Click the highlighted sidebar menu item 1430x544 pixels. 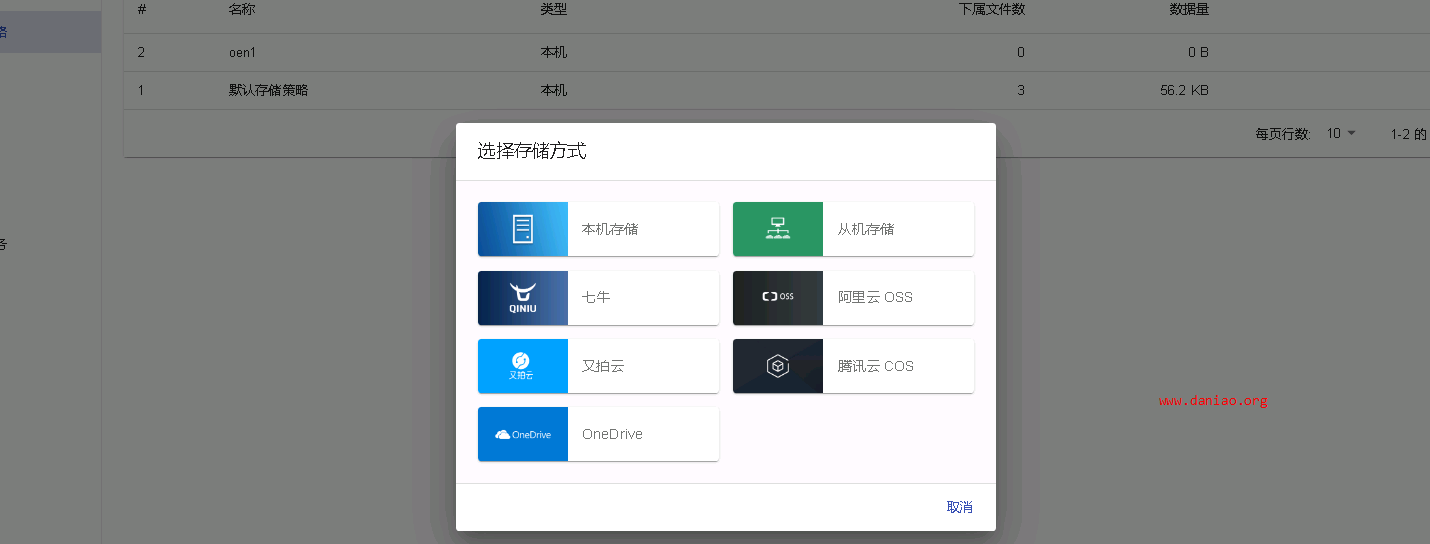tap(50, 32)
